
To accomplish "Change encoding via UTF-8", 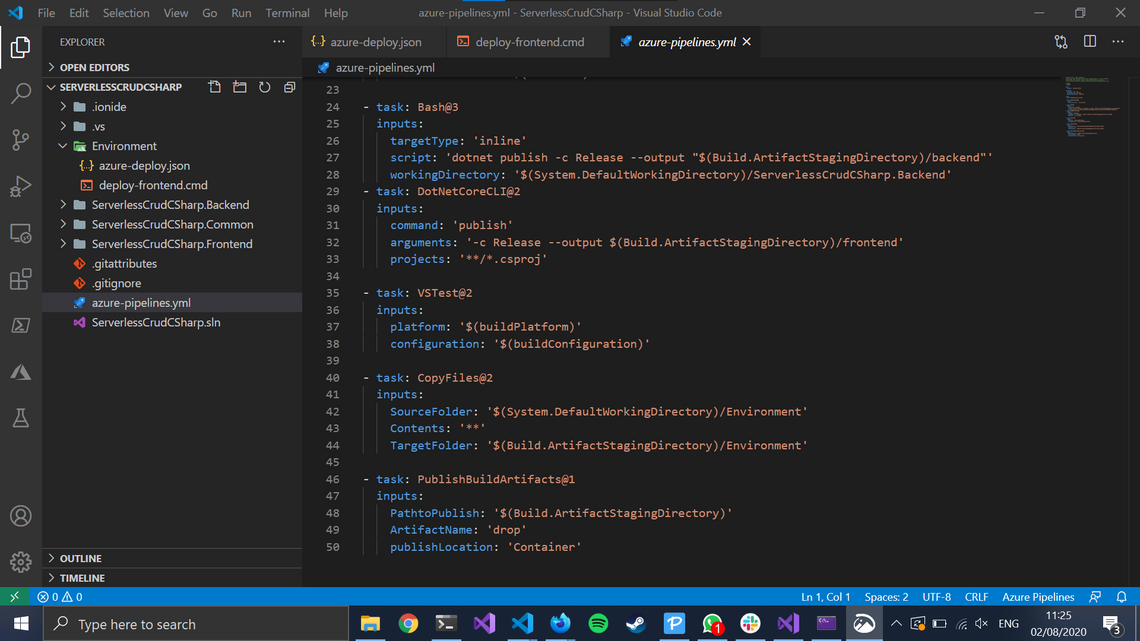I will click(936, 597).
